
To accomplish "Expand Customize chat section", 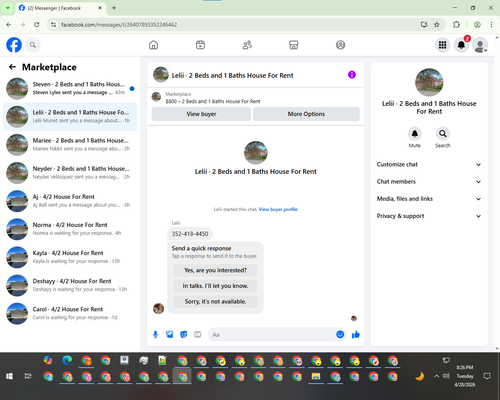I will point(429,164).
